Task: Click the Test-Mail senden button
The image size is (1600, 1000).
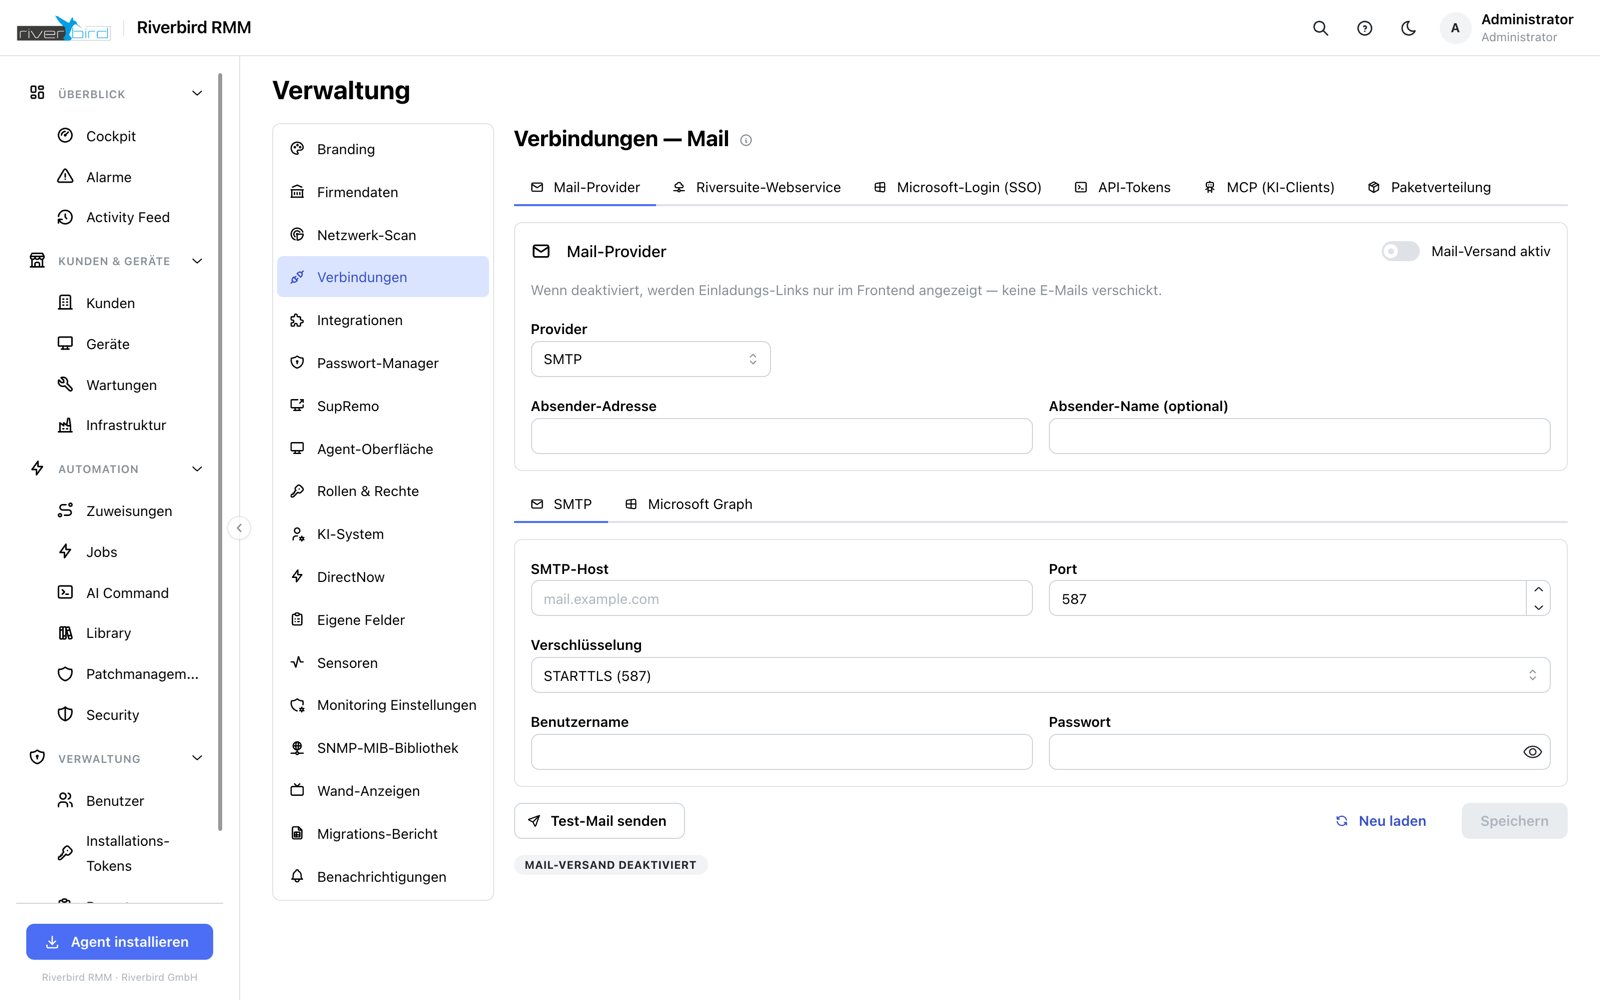Action: (x=599, y=821)
